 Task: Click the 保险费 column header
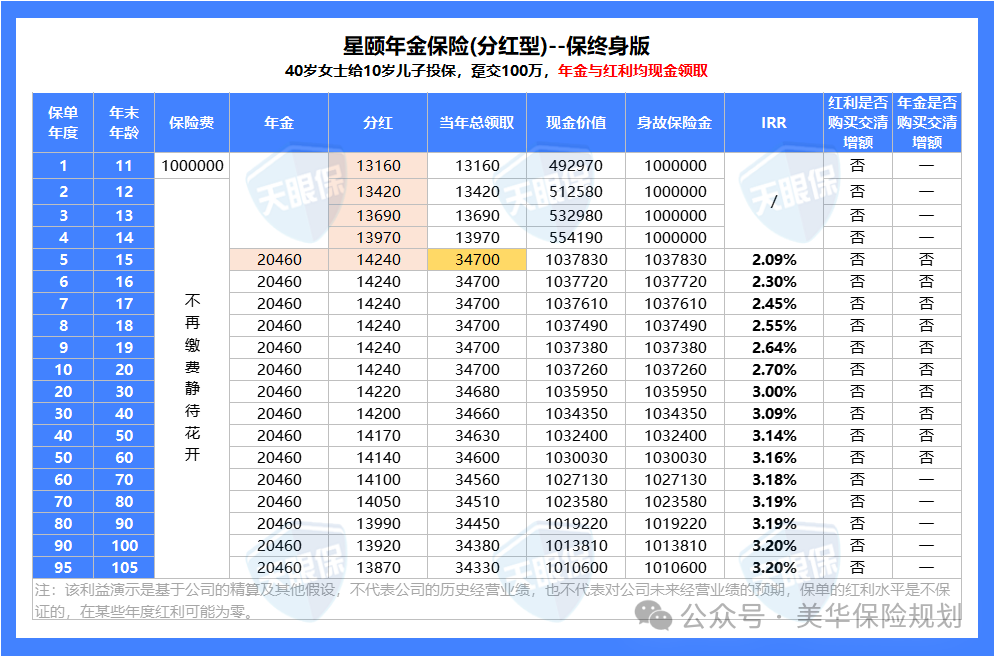191,122
